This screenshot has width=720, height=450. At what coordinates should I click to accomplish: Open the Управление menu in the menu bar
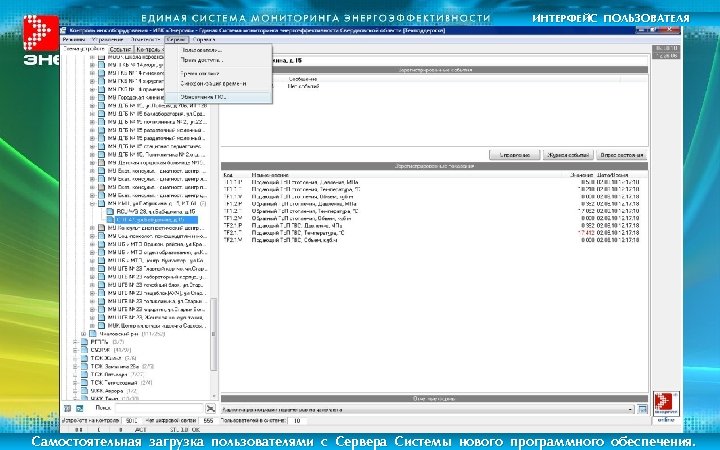coord(107,40)
